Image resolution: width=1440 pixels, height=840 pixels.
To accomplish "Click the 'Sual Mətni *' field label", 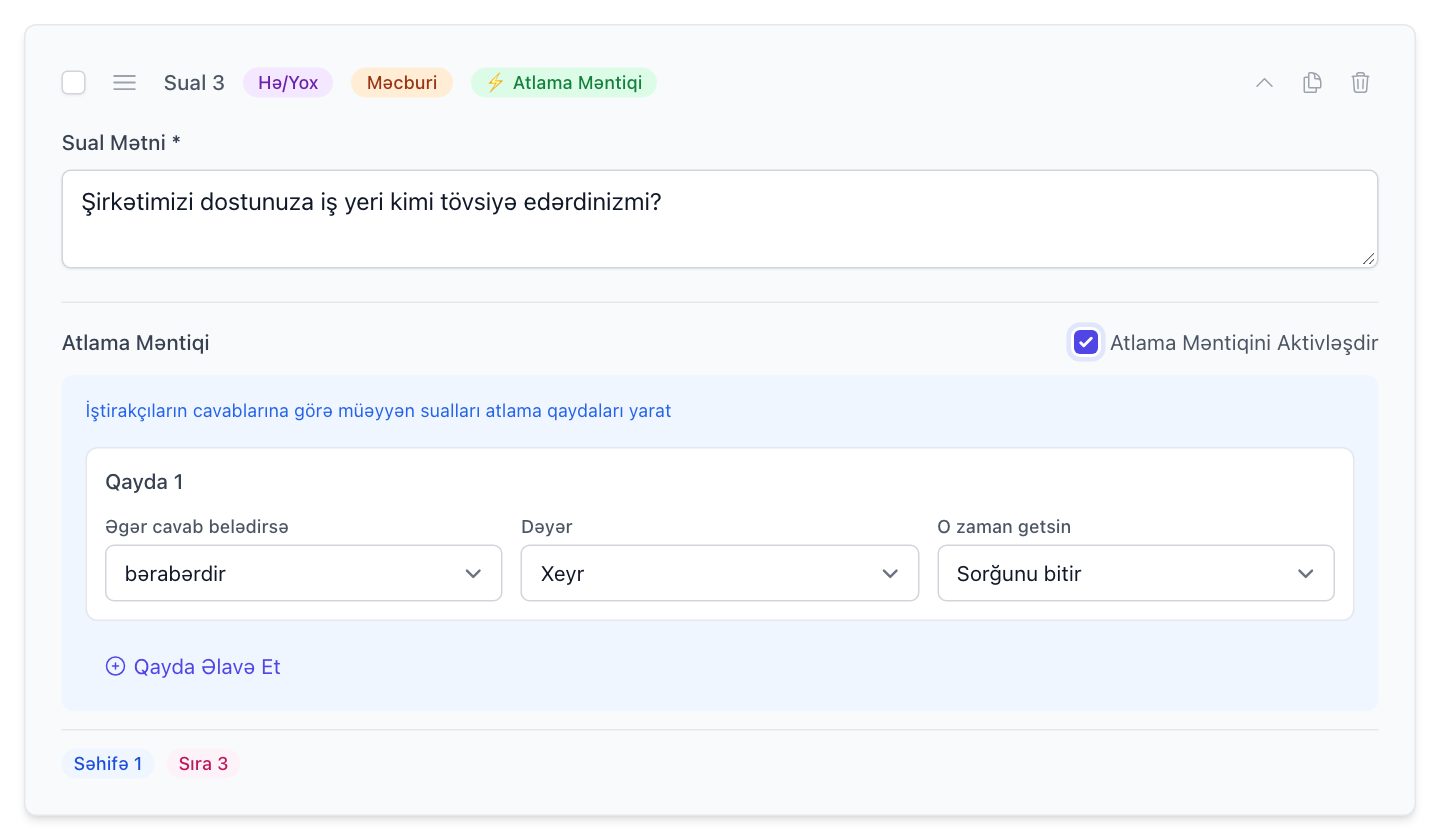I will (x=121, y=142).
